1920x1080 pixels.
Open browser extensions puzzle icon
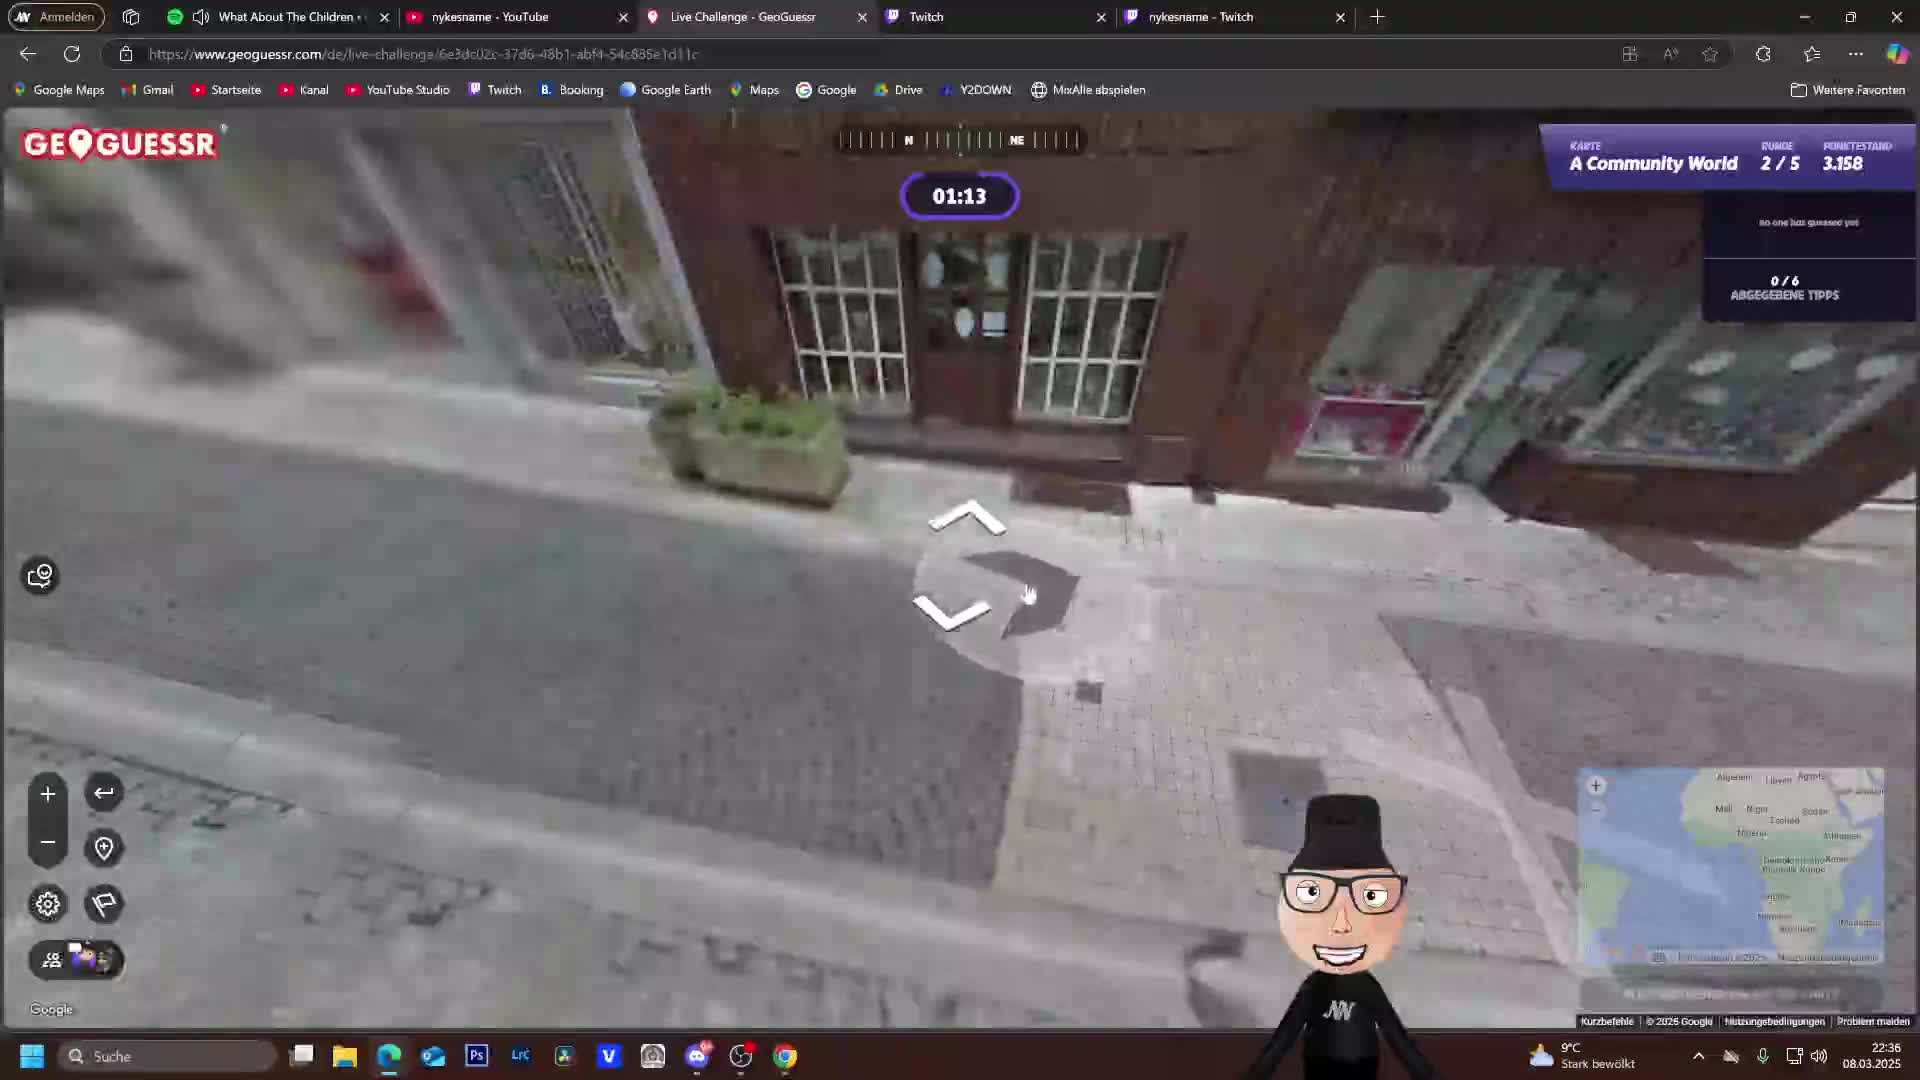click(1763, 54)
